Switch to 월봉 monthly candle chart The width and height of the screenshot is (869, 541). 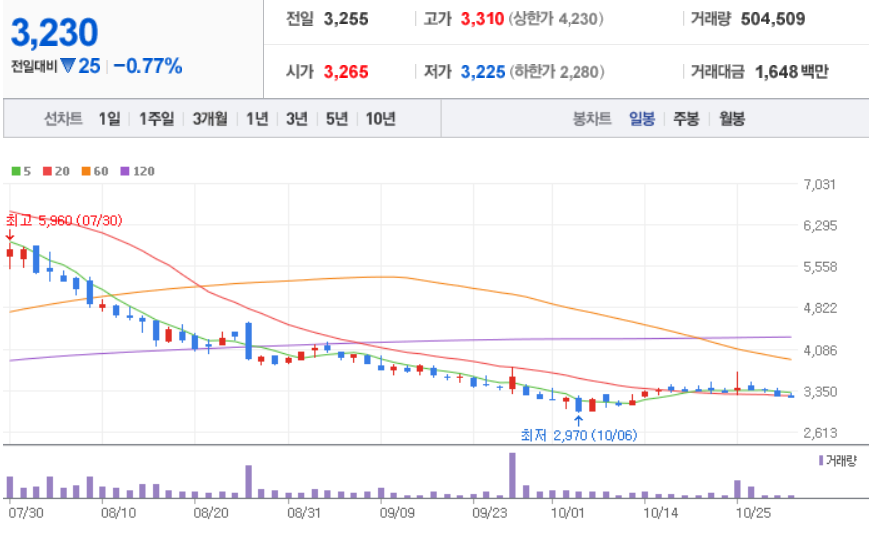(x=732, y=119)
